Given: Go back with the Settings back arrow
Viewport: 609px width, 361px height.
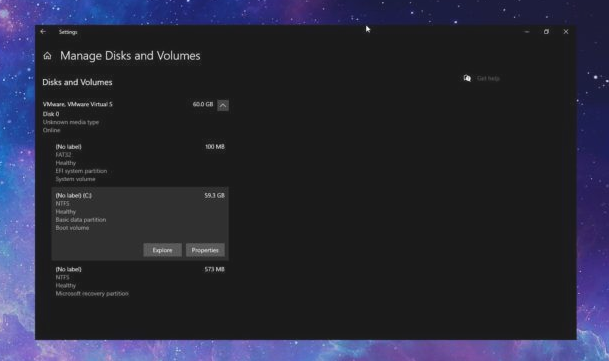Looking at the screenshot, I should click(43, 32).
